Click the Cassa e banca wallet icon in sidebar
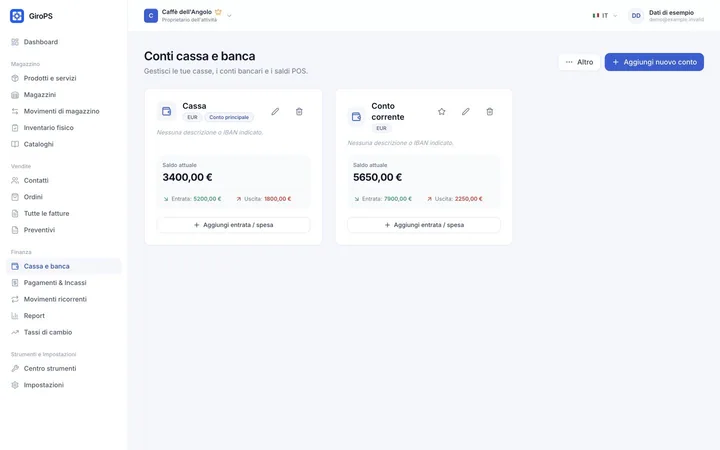 pyautogui.click(x=15, y=266)
